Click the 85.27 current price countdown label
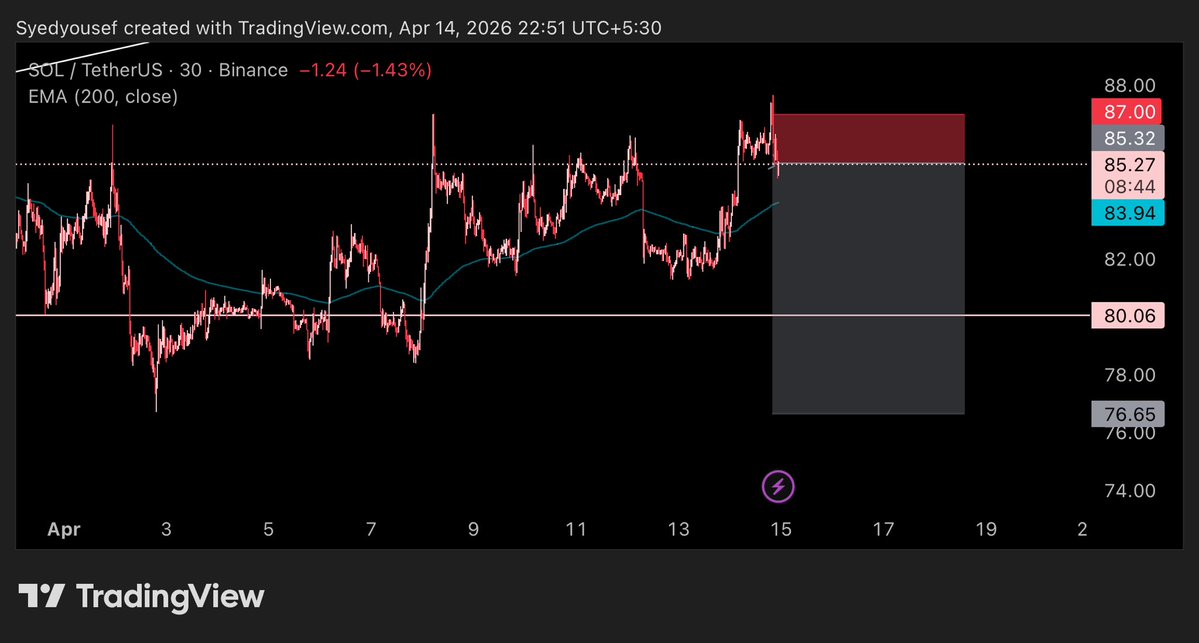 [1130, 175]
